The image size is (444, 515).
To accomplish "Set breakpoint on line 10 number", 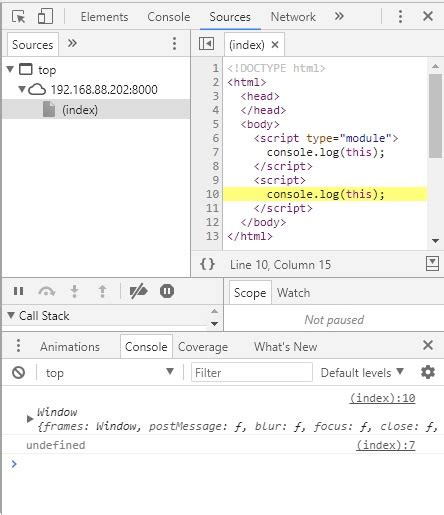I will [x=212, y=194].
